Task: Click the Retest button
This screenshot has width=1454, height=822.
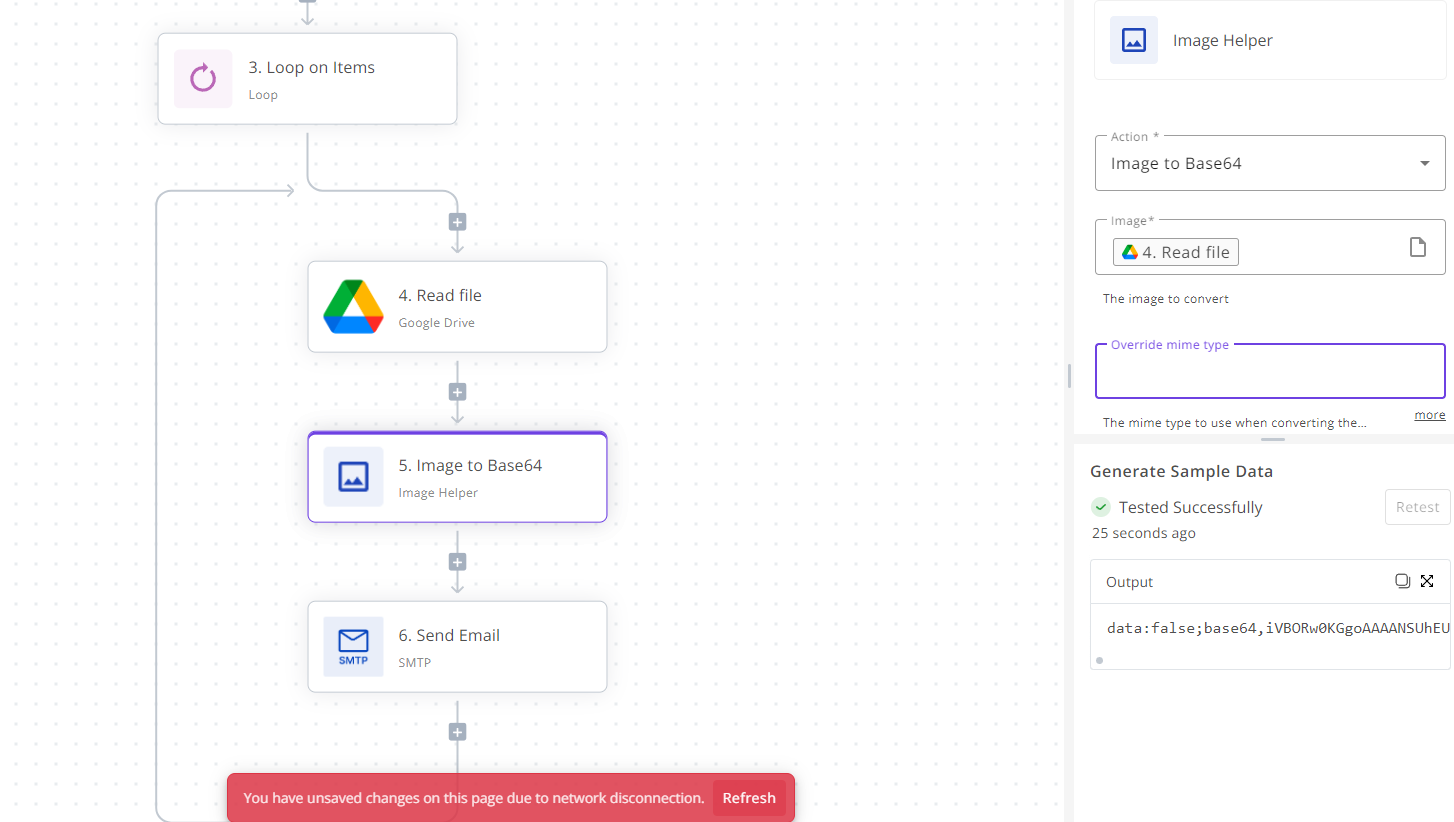Action: point(1417,507)
